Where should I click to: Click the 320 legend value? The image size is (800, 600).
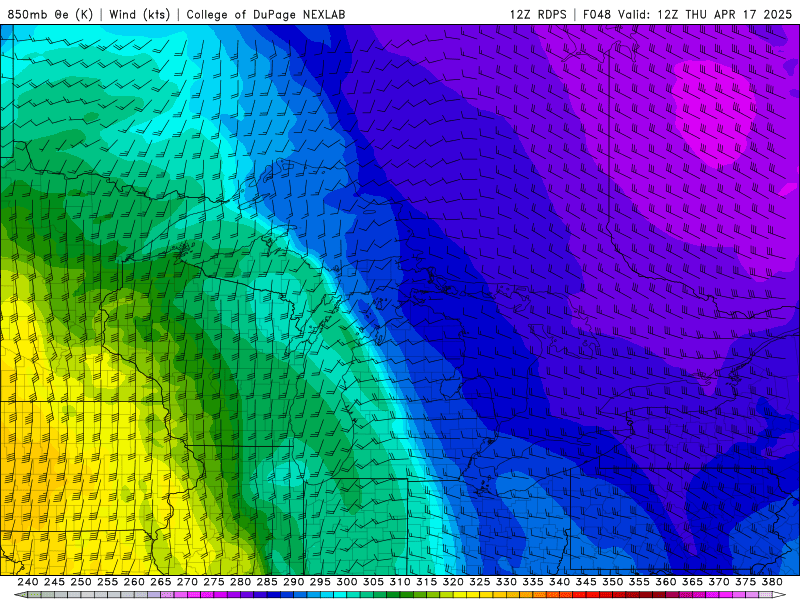453,582
